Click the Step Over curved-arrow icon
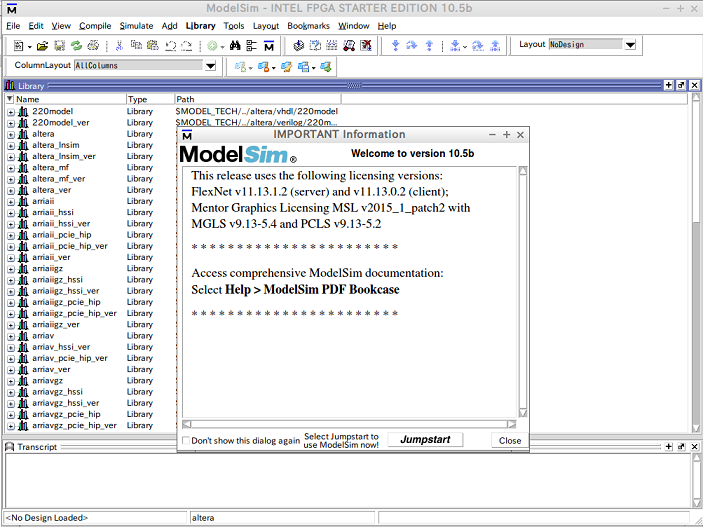This screenshot has width=703, height=527. pyautogui.click(x=412, y=45)
